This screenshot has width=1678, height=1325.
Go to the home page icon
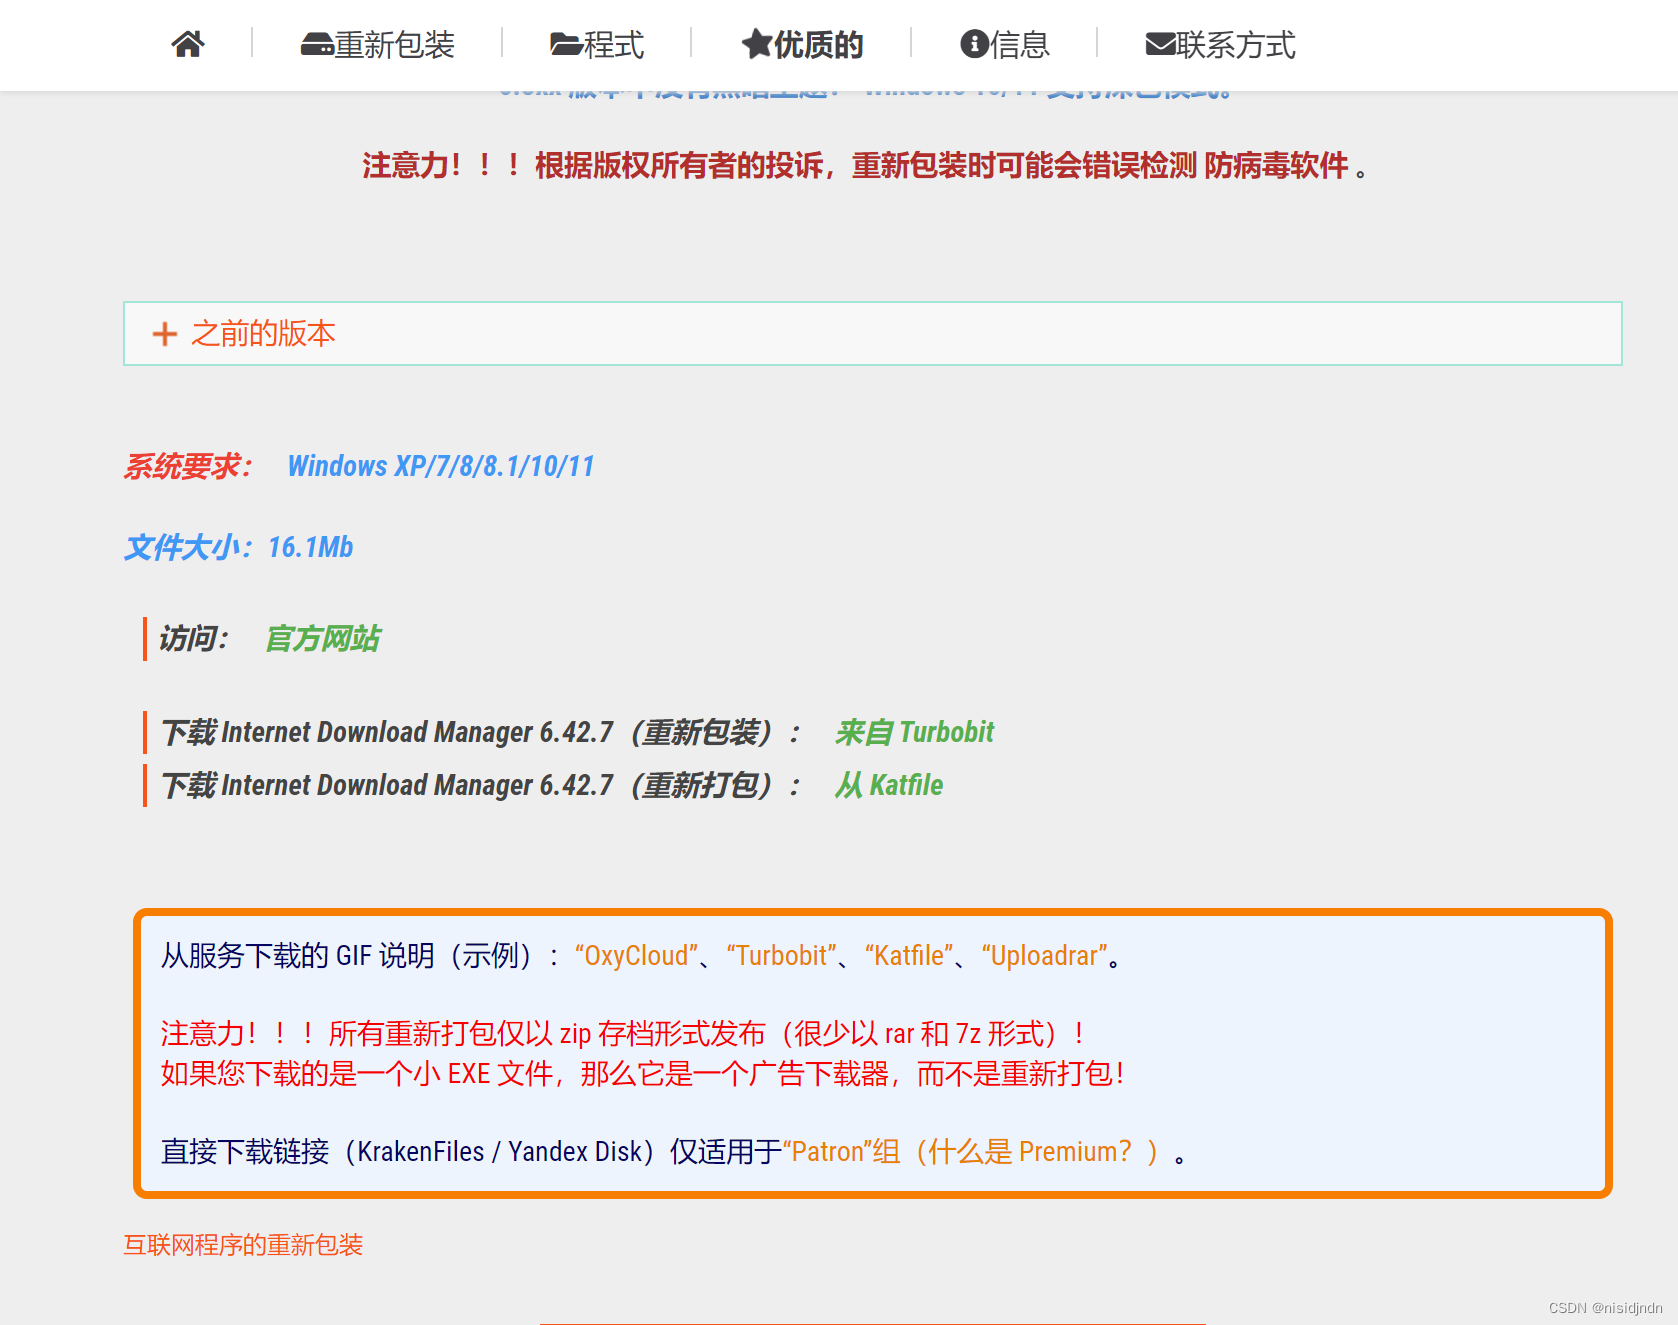click(188, 44)
